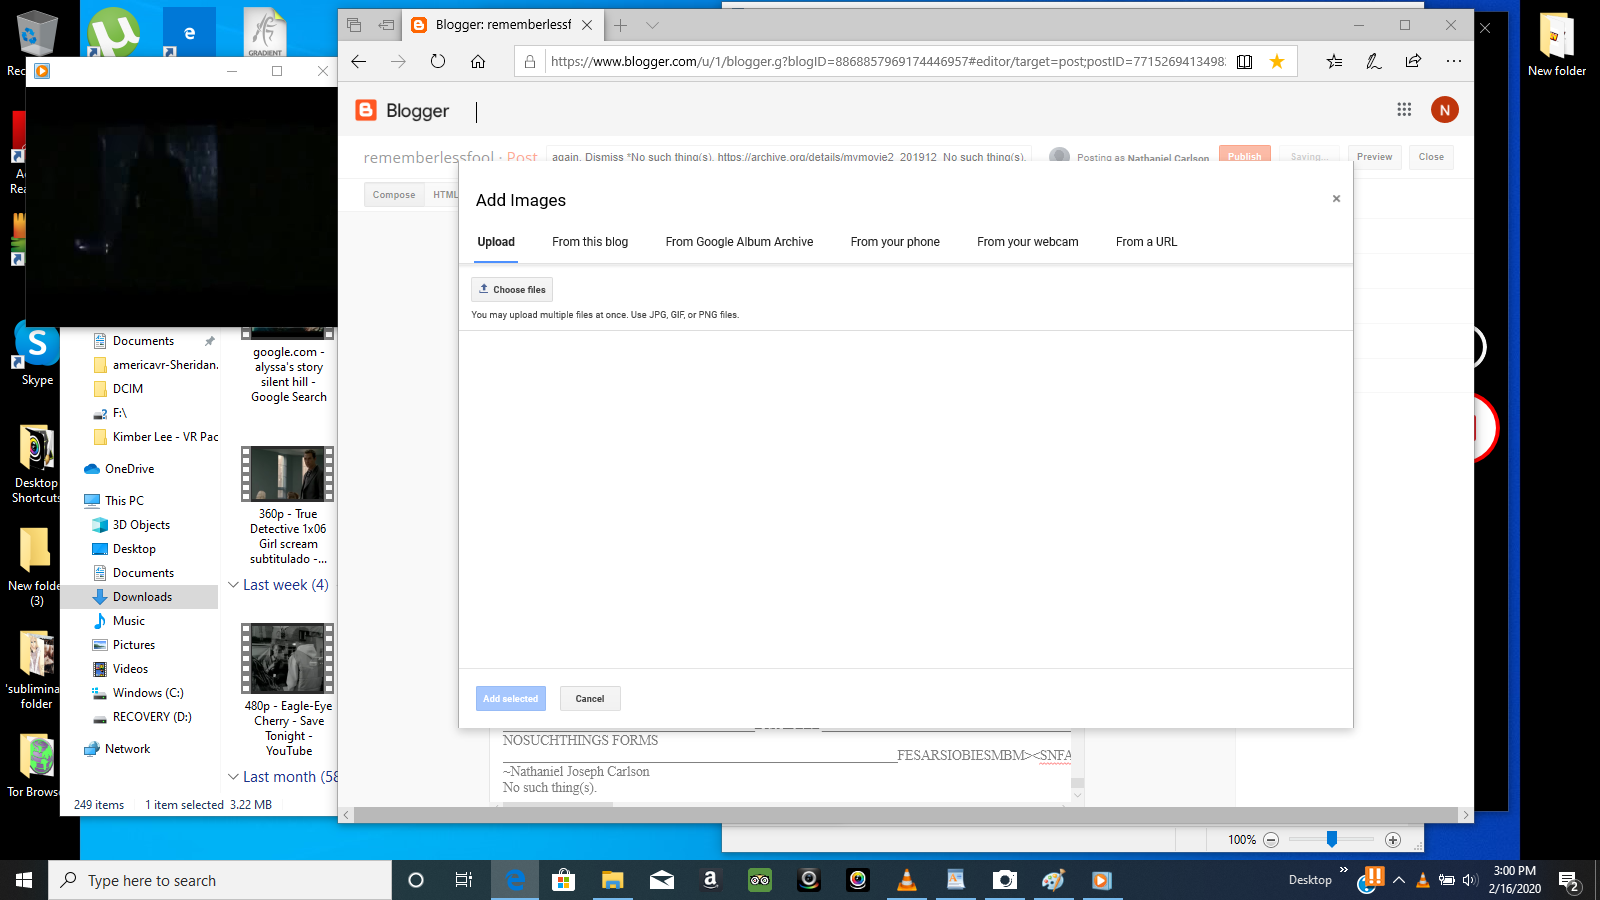This screenshot has height=900, width=1600.
Task: Click set tabs aside icon in Edge
Action: tap(387, 25)
